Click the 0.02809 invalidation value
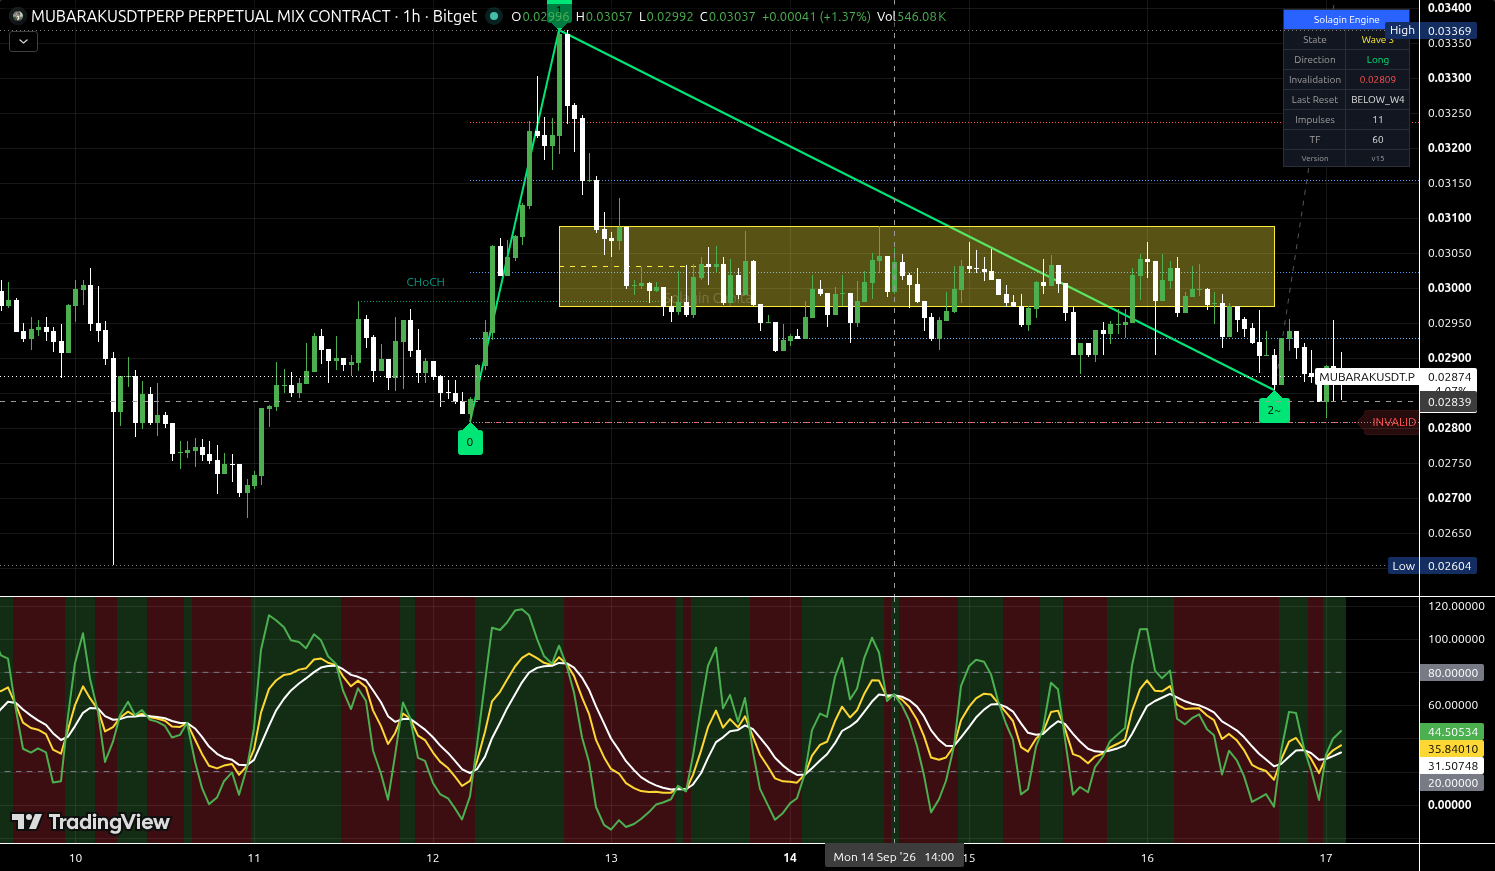Image resolution: width=1495 pixels, height=871 pixels. [1377, 80]
